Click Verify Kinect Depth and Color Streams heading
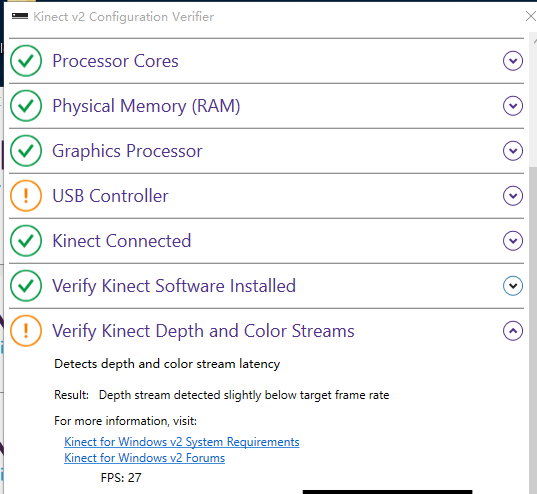The image size is (537, 494). click(203, 331)
